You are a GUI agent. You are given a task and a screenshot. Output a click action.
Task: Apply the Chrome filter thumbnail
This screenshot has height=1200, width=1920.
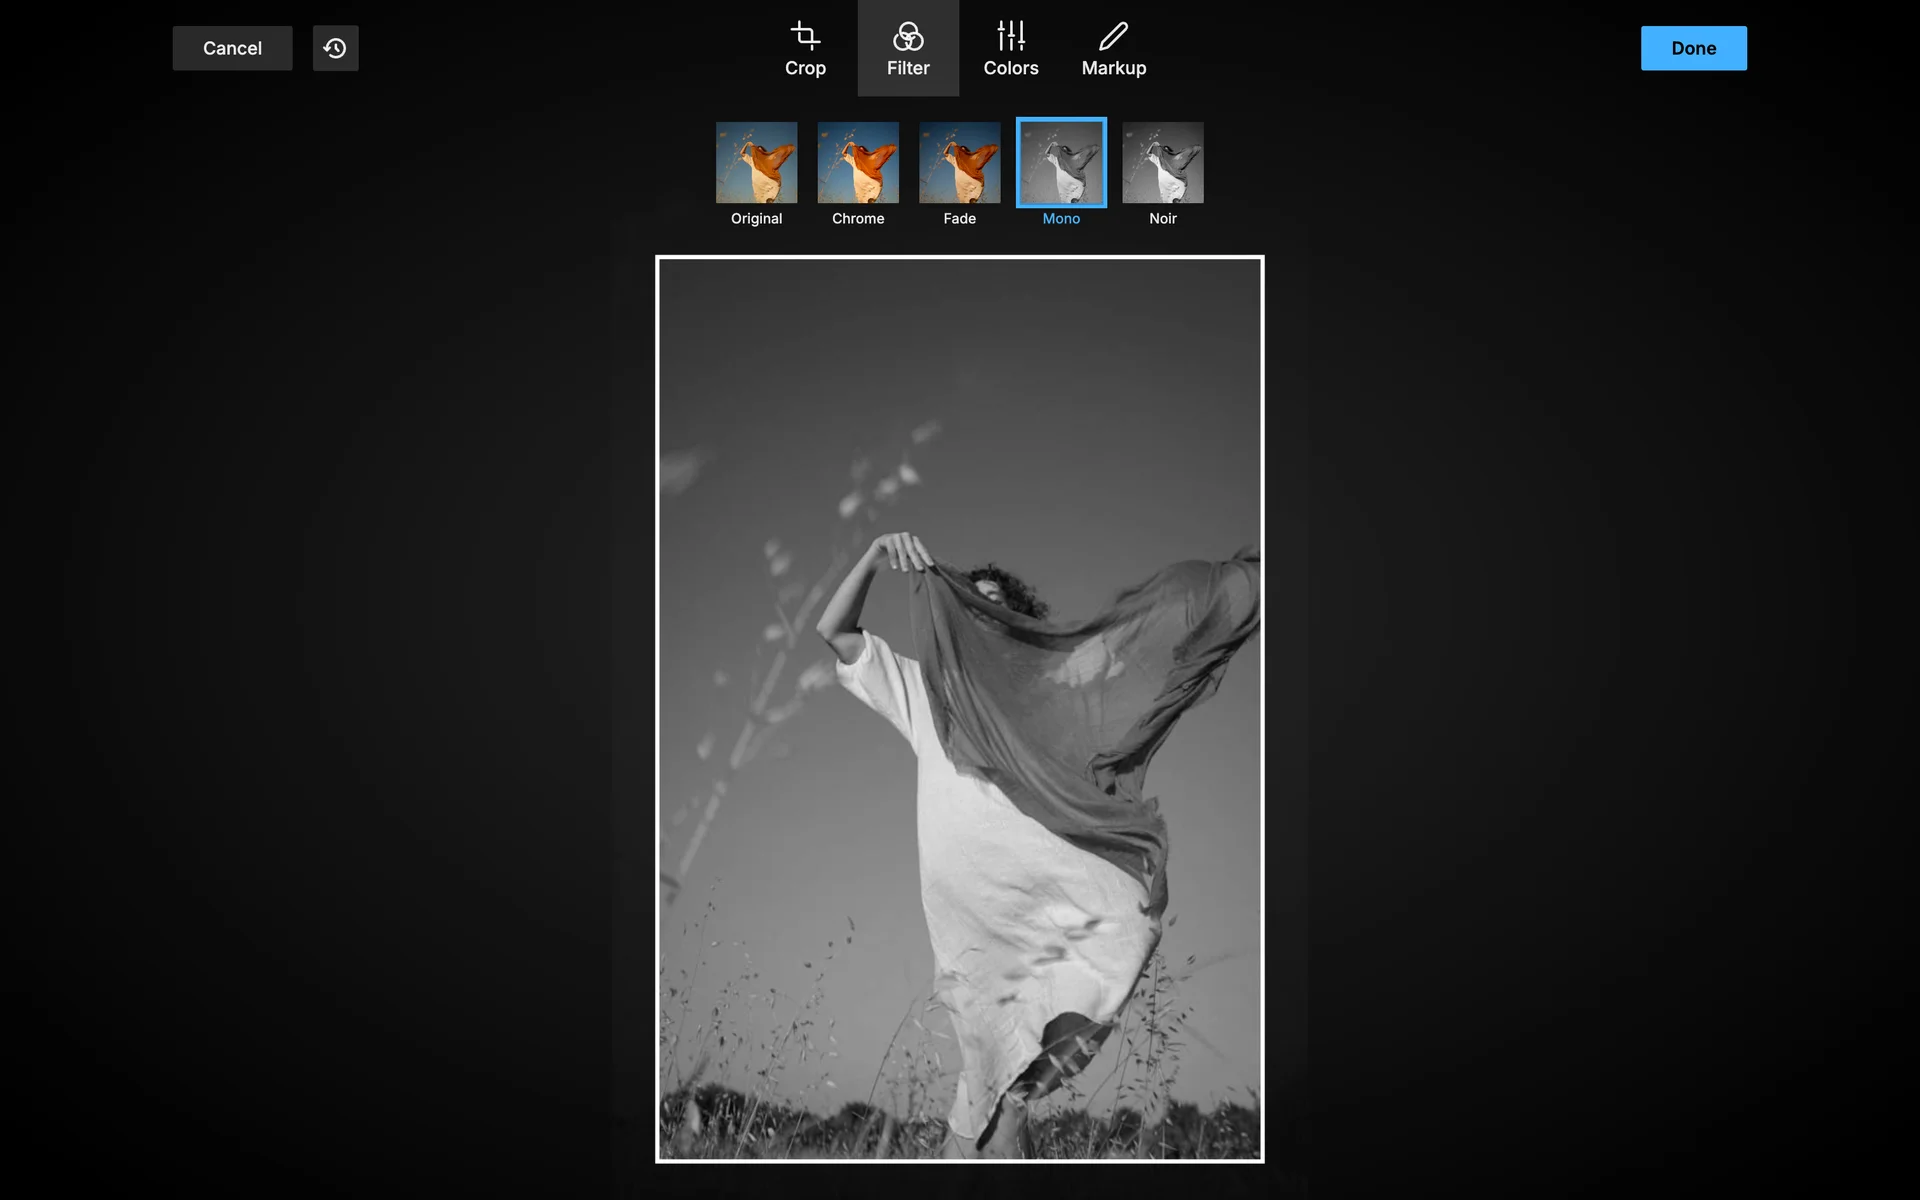(858, 163)
